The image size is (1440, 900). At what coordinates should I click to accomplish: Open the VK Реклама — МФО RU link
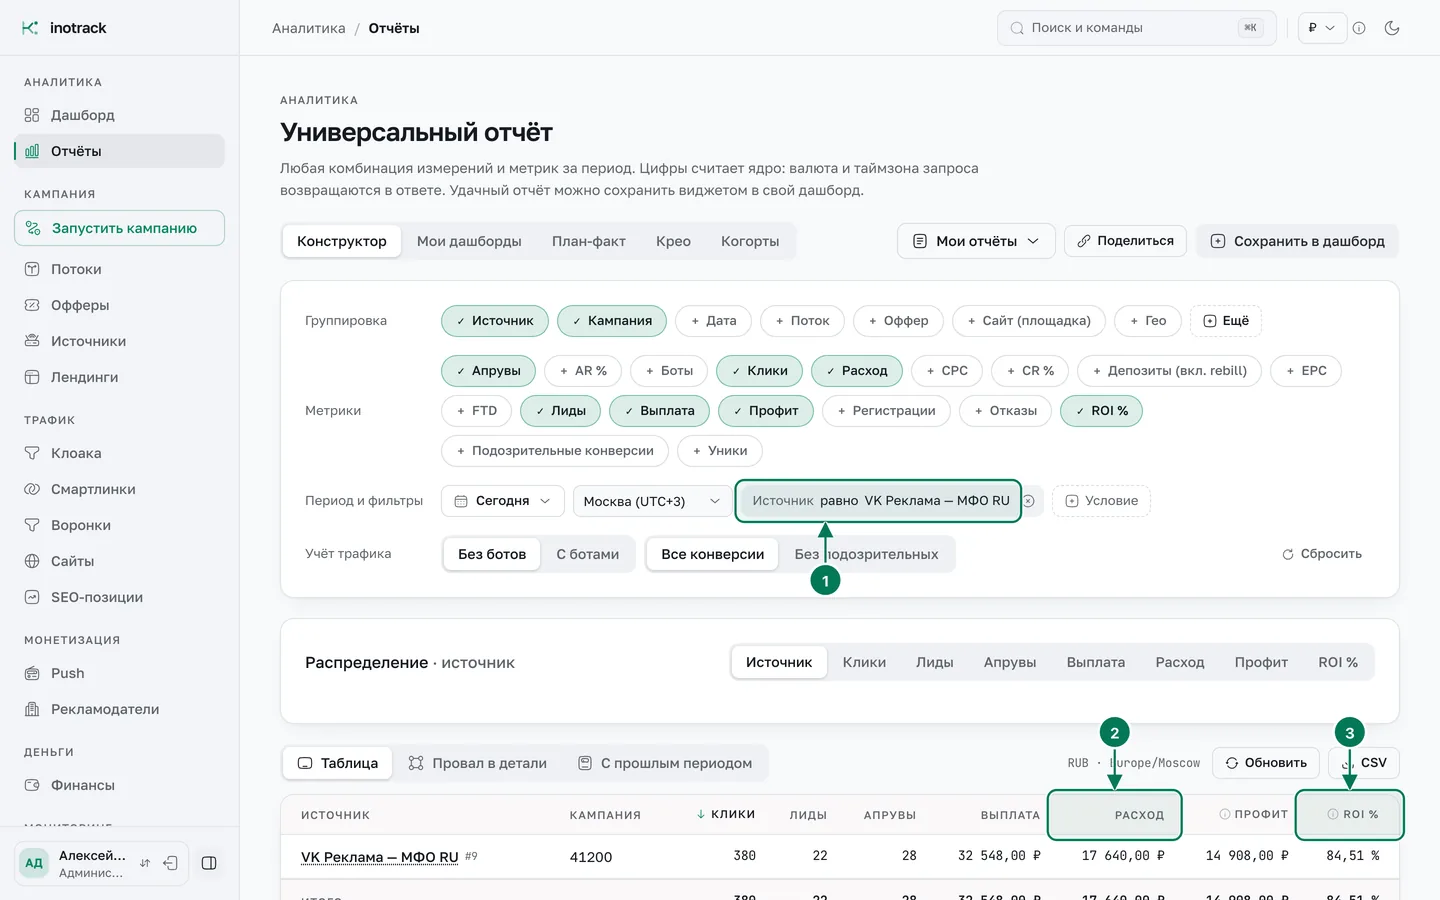pos(380,857)
